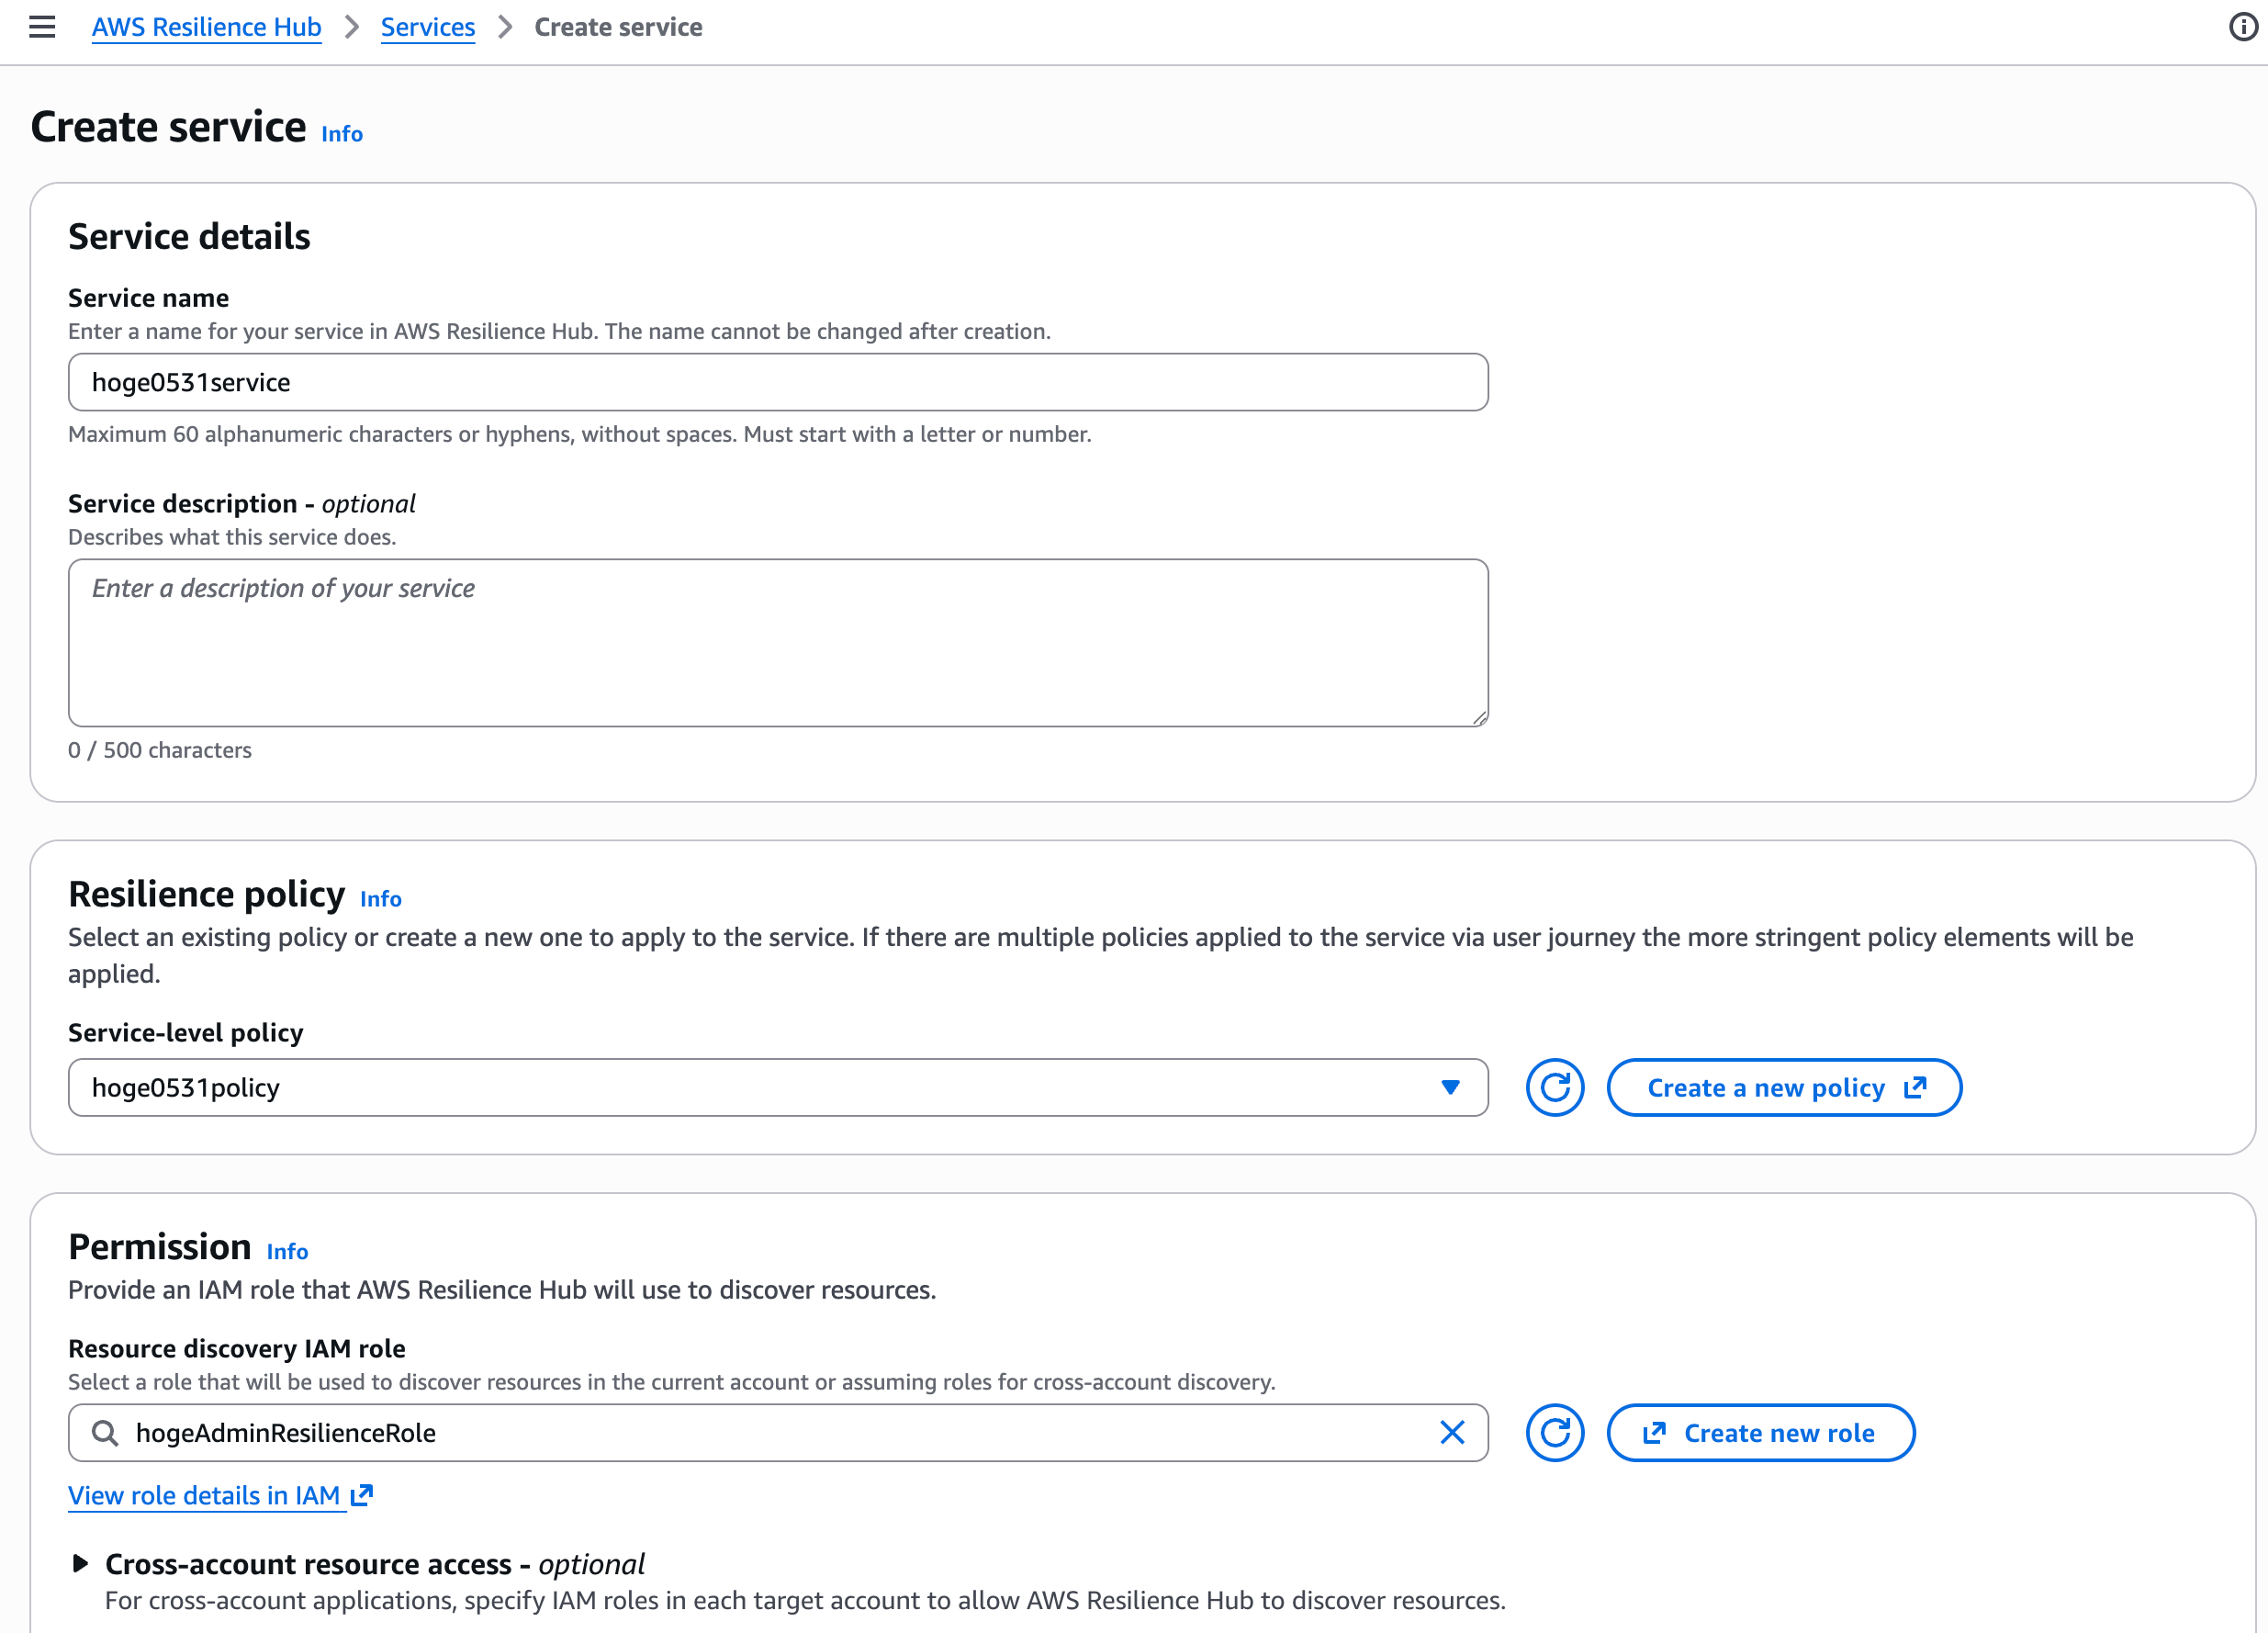The width and height of the screenshot is (2268, 1633).
Task: Click into the Service description textarea
Action: (x=778, y=642)
